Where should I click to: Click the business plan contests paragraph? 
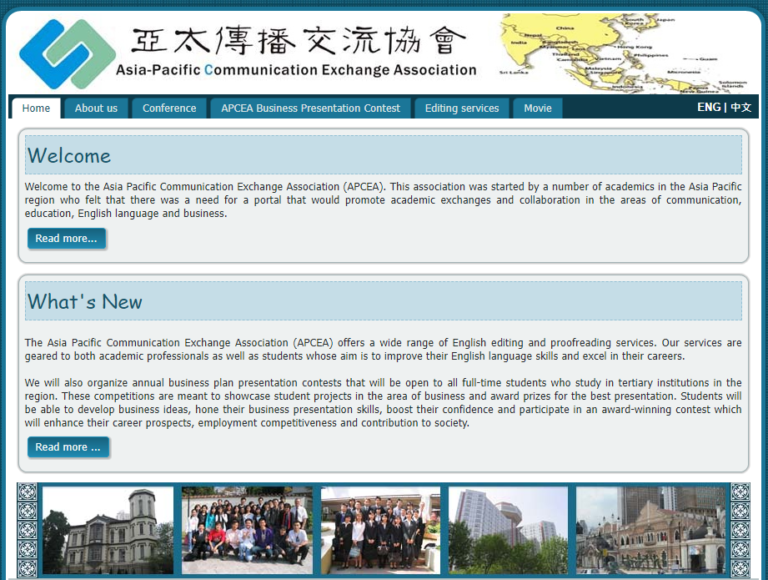point(383,403)
